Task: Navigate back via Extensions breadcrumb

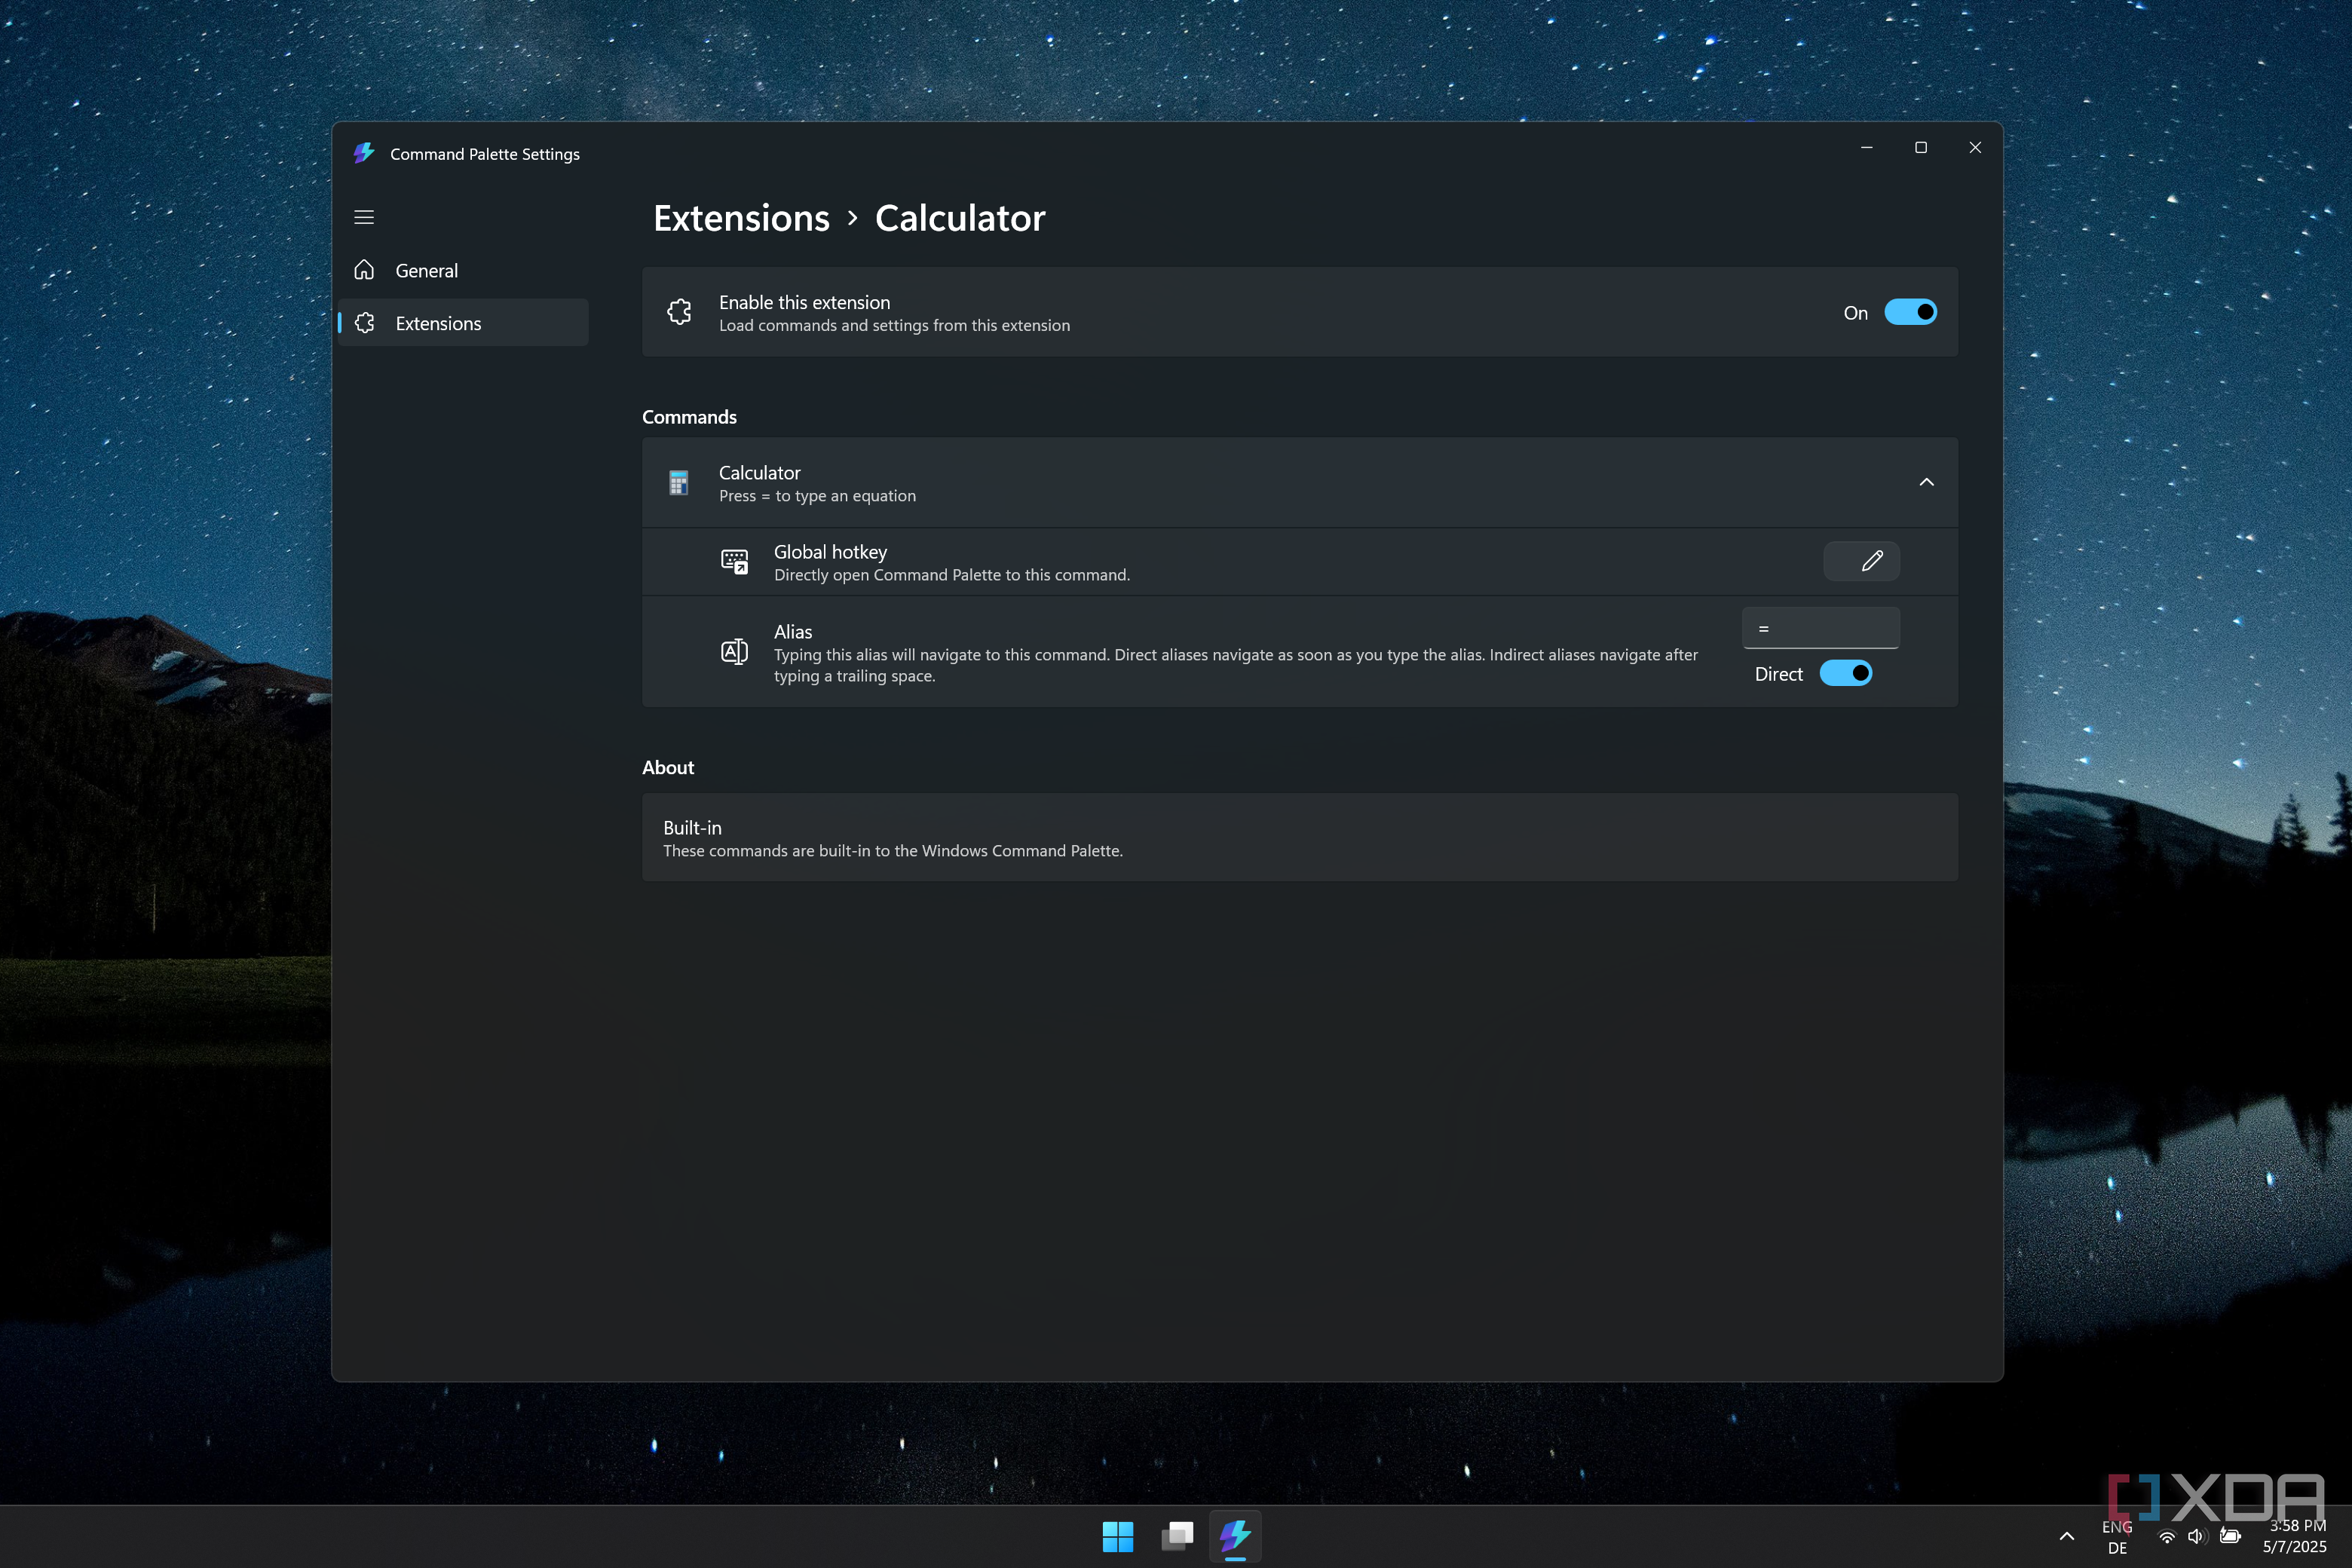Action: 741,218
